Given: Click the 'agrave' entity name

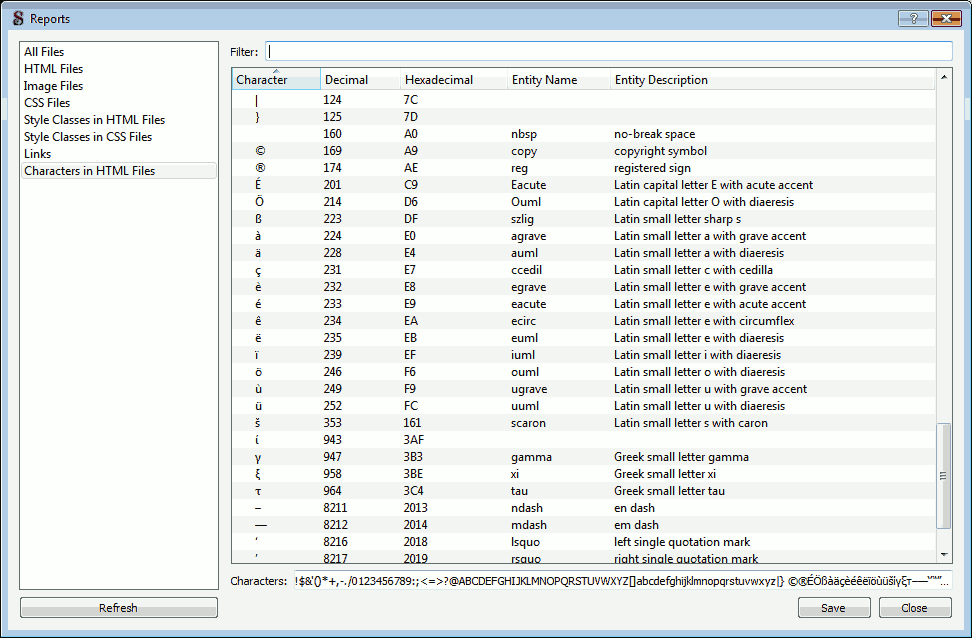Looking at the screenshot, I should click(528, 236).
